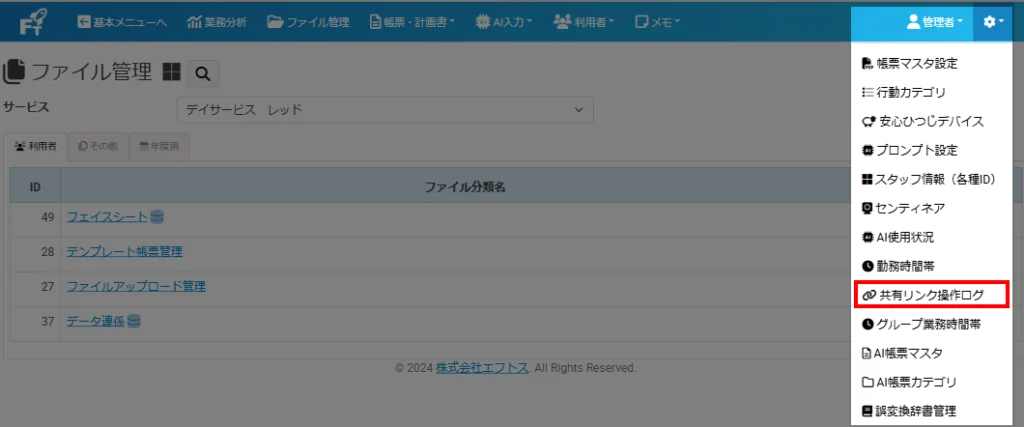This screenshot has height=427, width=1024.
Task: Open 業務分析 in the navbar
Action: pyautogui.click(x=217, y=22)
